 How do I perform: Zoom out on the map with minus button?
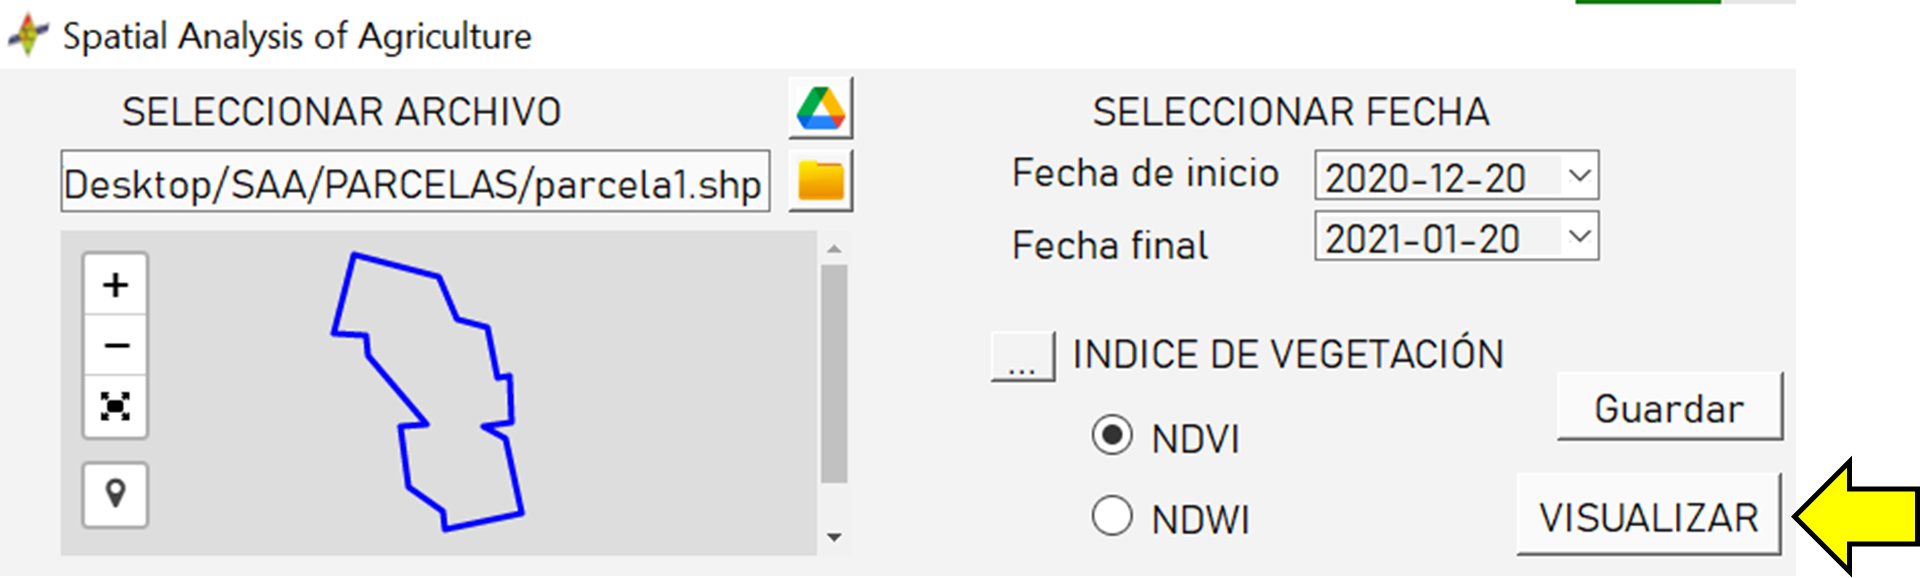coord(115,346)
